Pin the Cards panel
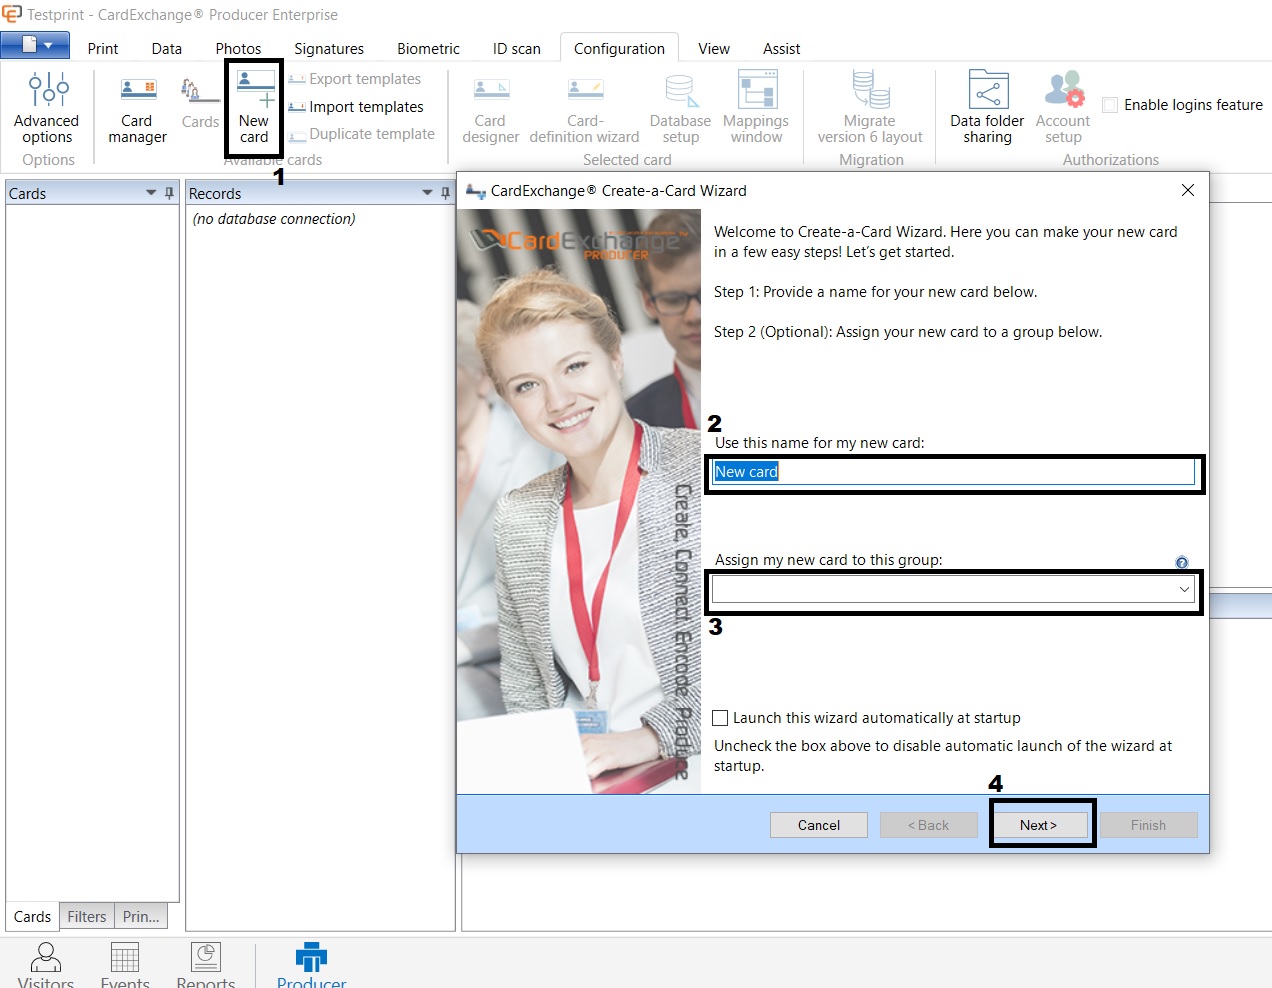The height and width of the screenshot is (988, 1272). pos(169,193)
